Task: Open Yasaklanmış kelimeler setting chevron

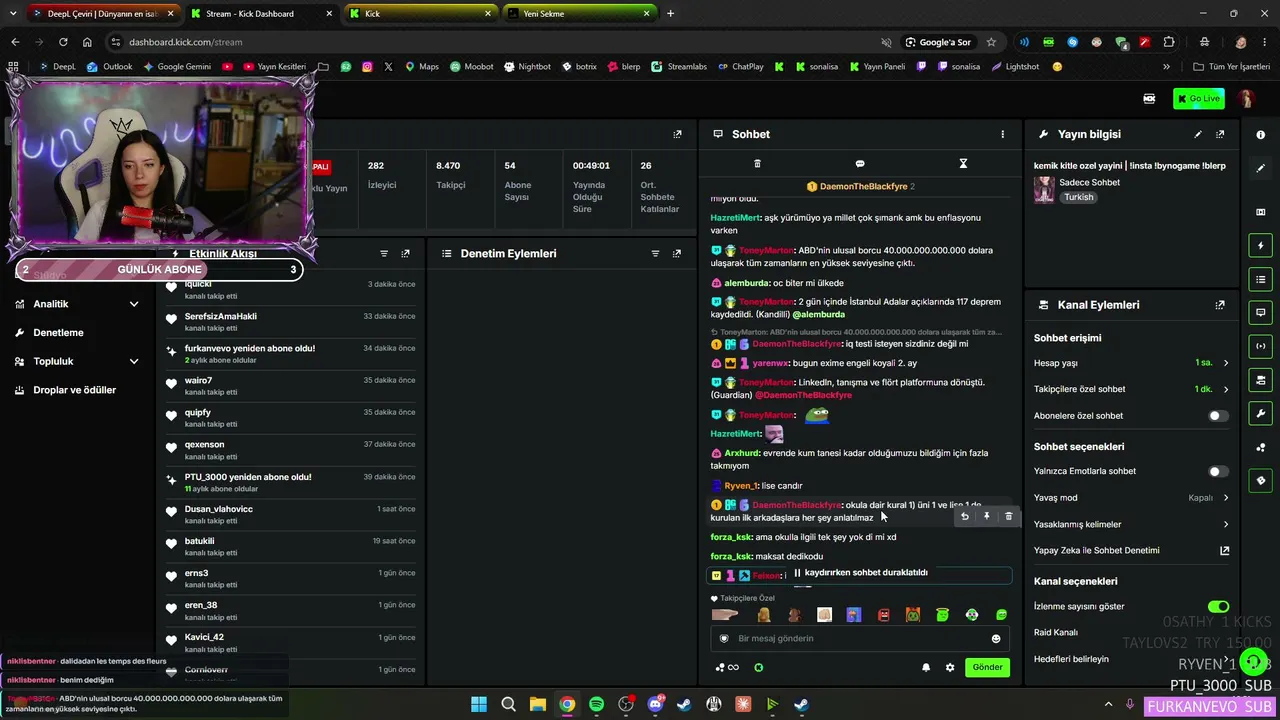Action: tap(1226, 524)
